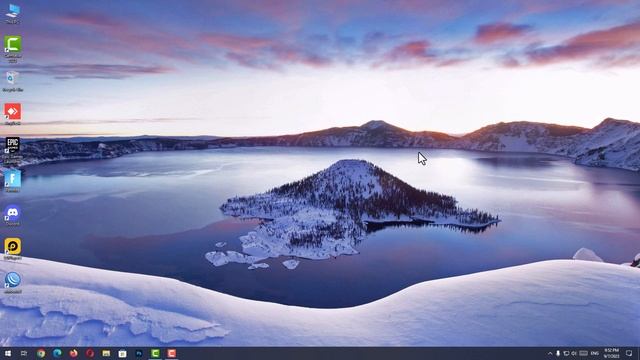Viewport: 640px width, 360px height.
Task: Open network status tray icon
Action: [x=566, y=353]
